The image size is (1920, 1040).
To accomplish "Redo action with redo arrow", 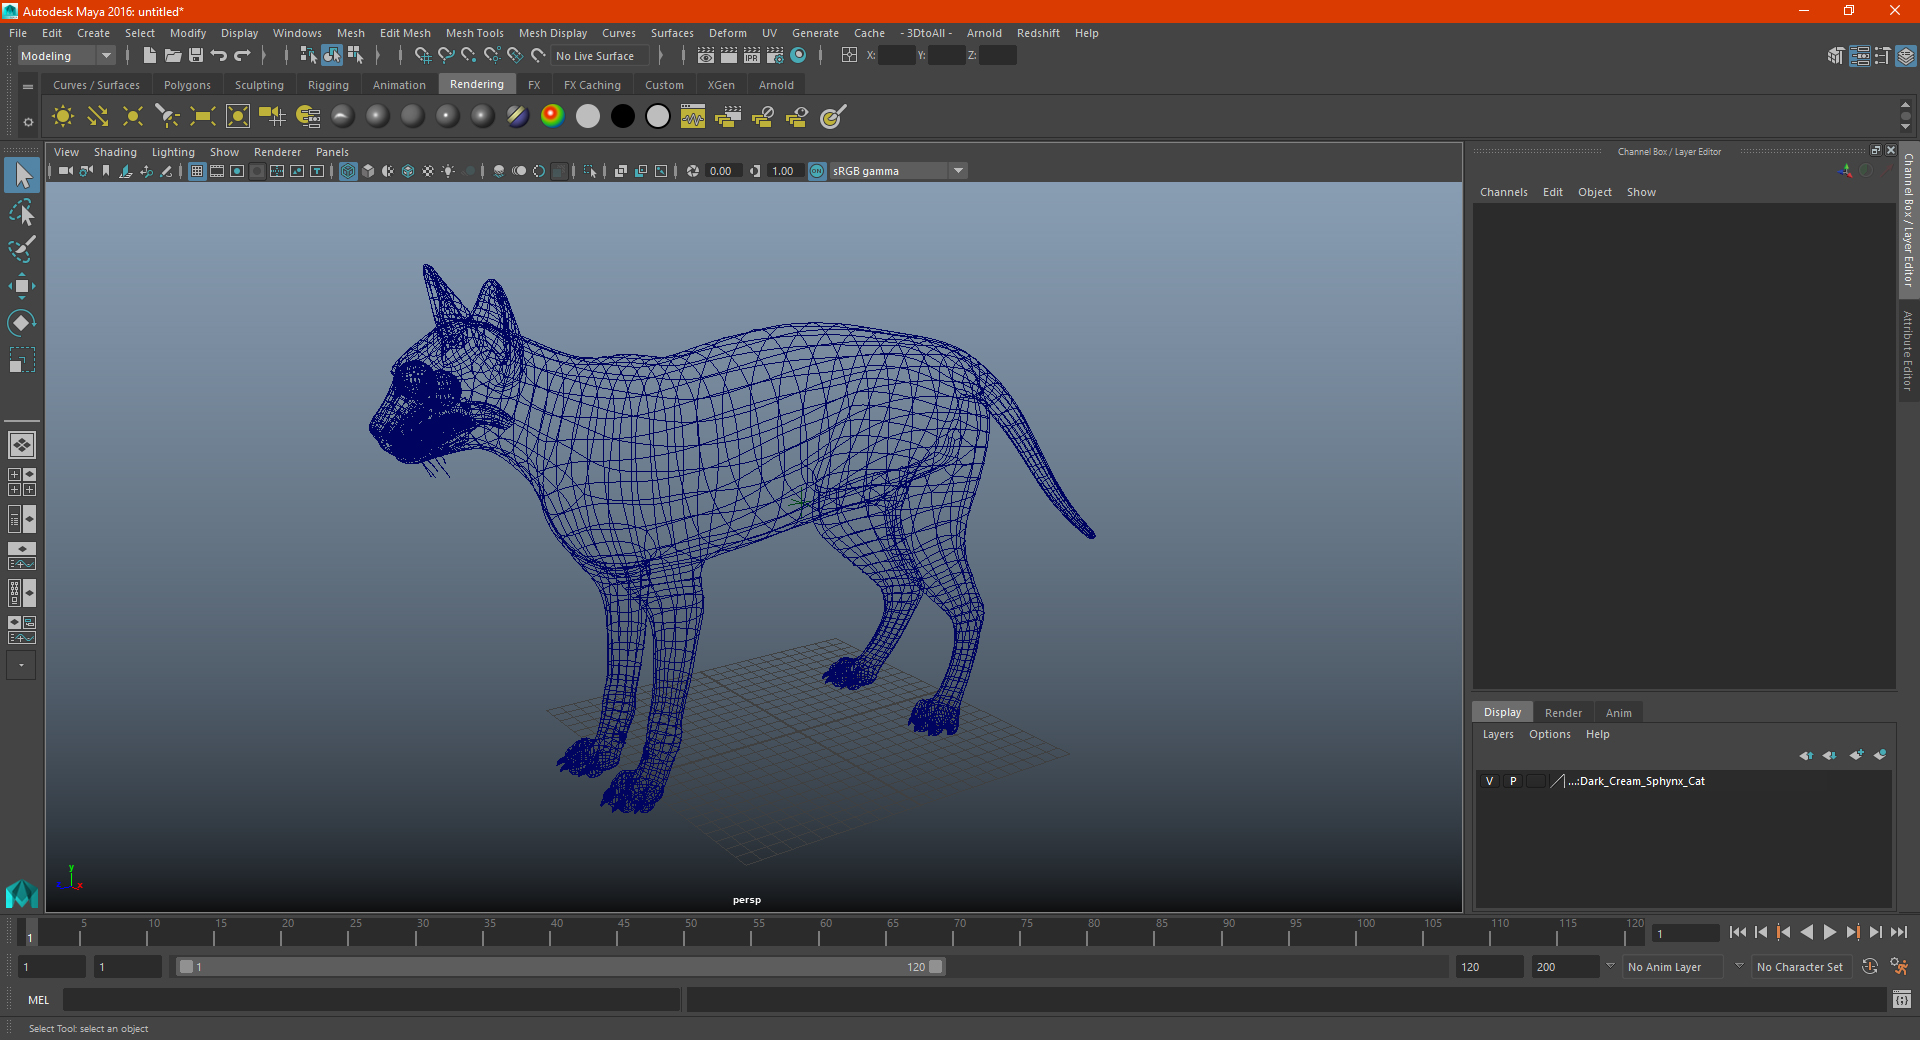I will pyautogui.click(x=242, y=56).
